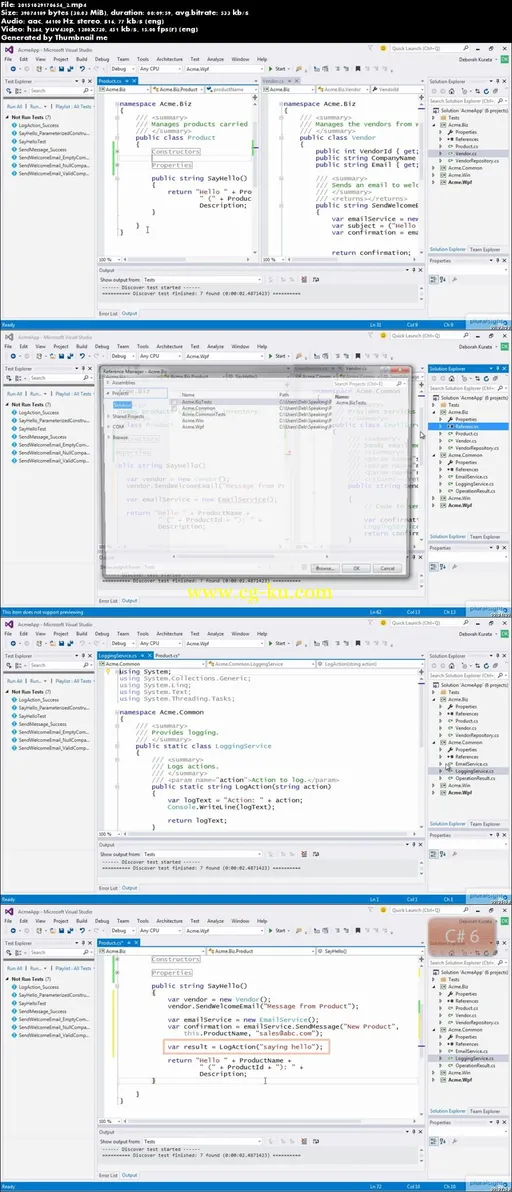Select VendorRepository.cs in top frame Solution Explorer
Image resolution: width=512 pixels, height=1192 pixels.
[x=477, y=160]
